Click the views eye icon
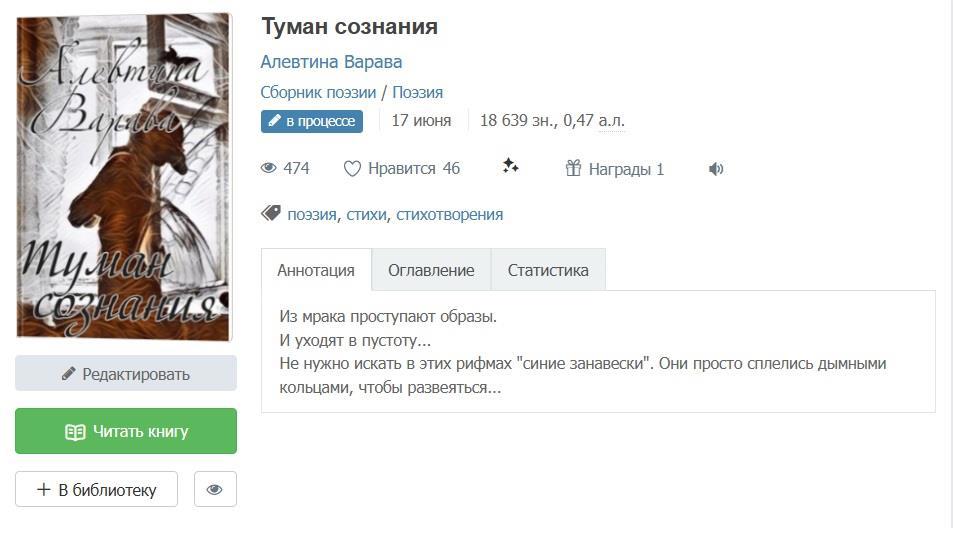 pyautogui.click(x=268, y=169)
